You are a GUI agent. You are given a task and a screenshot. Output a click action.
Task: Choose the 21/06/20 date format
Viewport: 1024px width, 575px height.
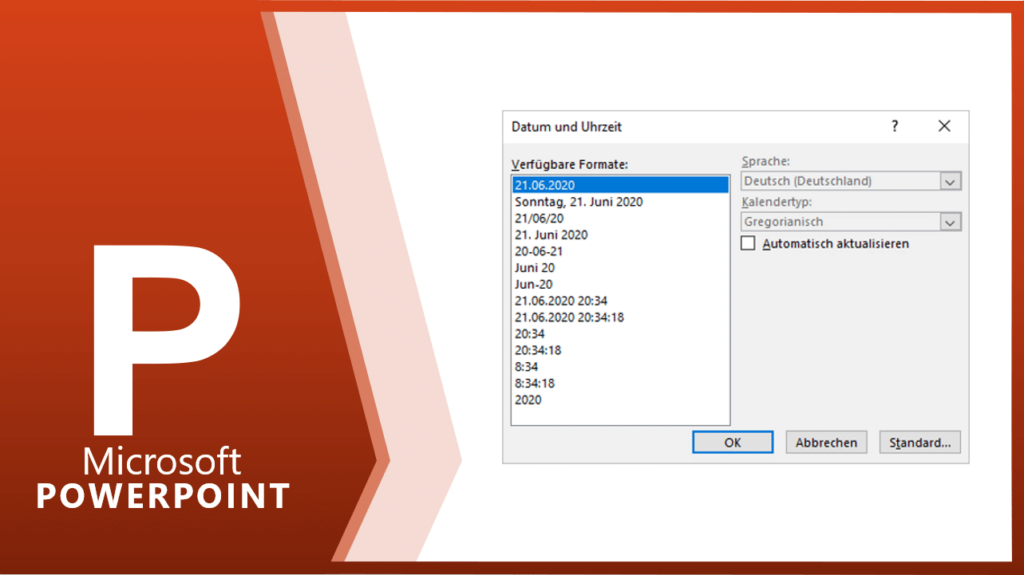point(620,218)
